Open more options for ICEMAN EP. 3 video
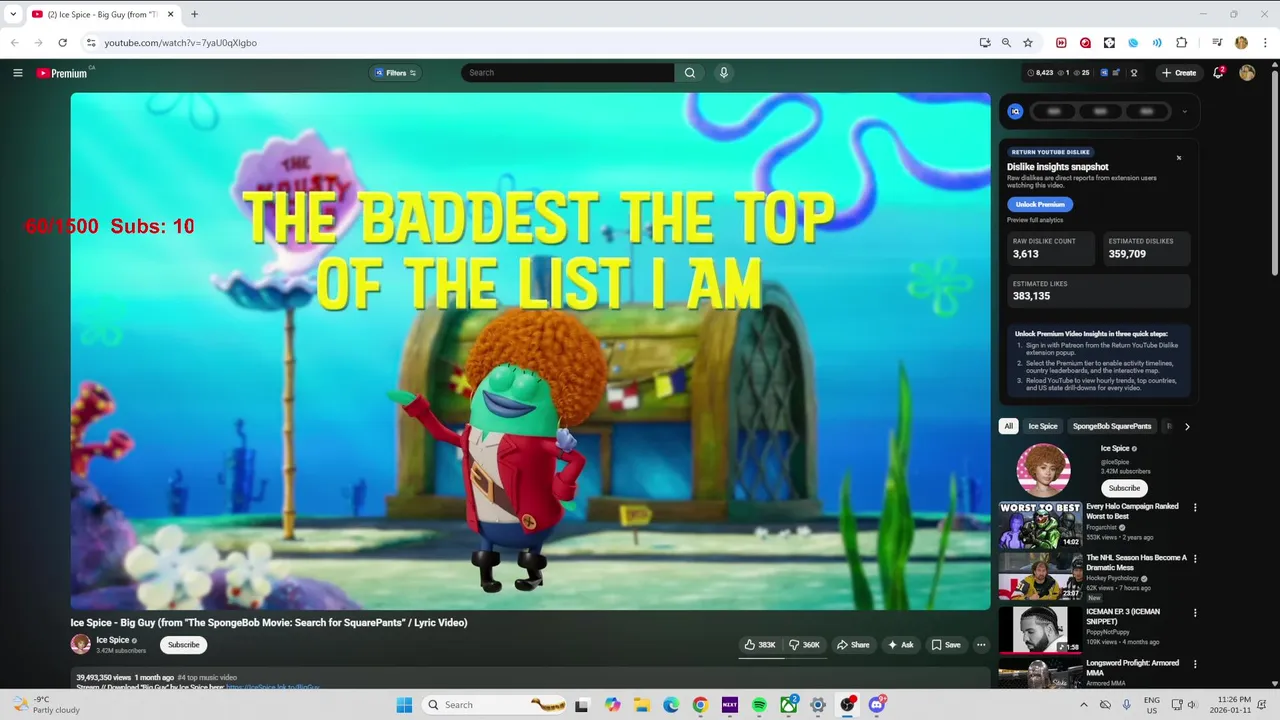1280x720 pixels. tap(1194, 613)
